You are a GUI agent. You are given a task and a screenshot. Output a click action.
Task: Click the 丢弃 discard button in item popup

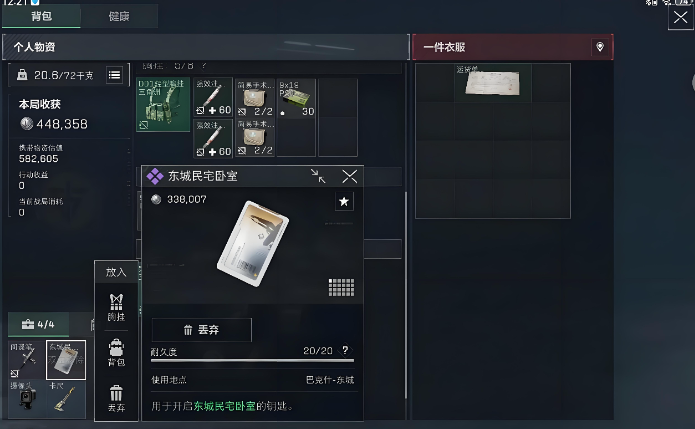(x=202, y=330)
